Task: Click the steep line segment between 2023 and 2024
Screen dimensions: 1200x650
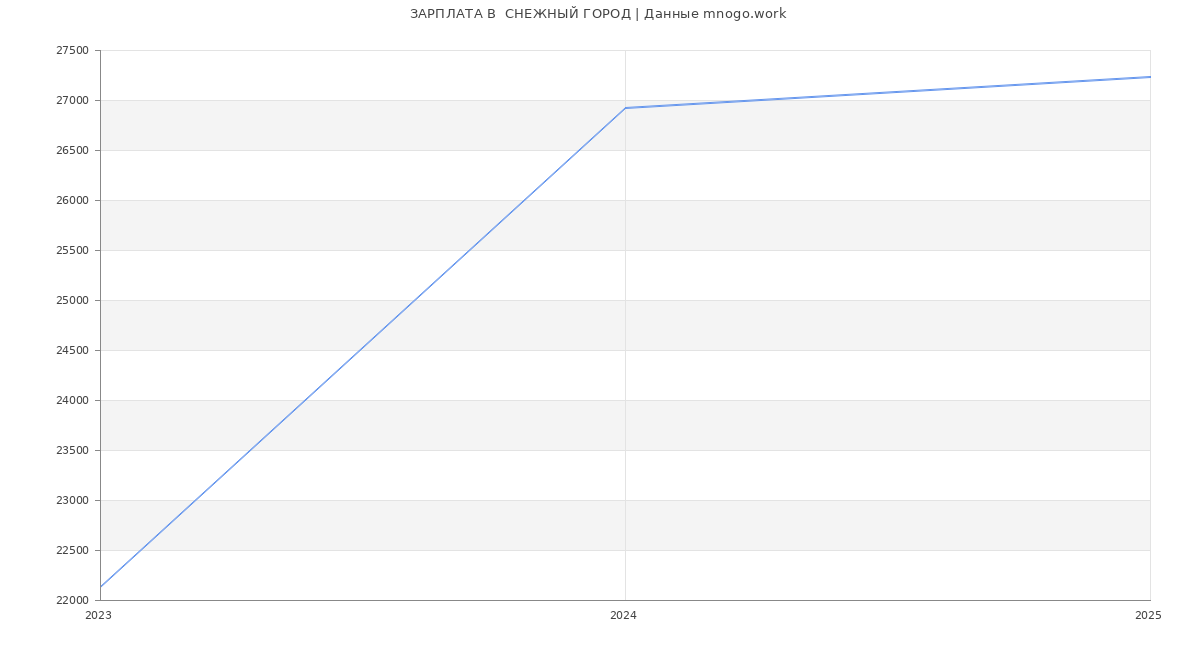Action: point(363,347)
